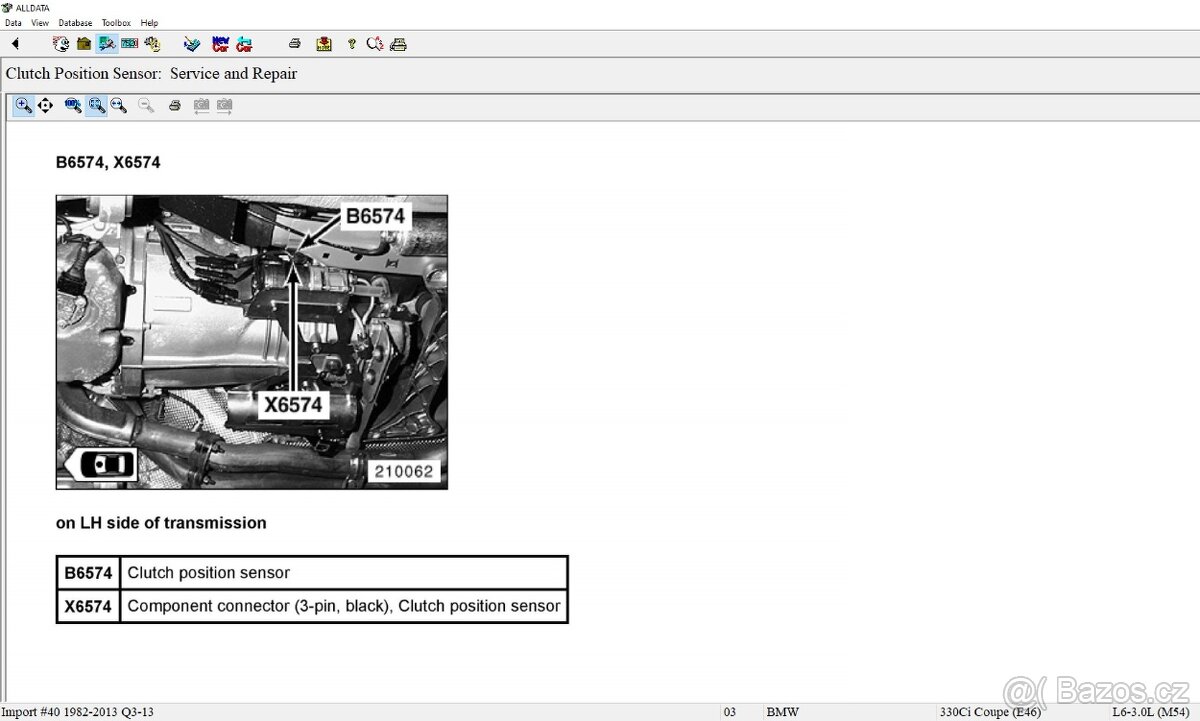The width and height of the screenshot is (1200, 721).
Task: Set image zoom to 100% magnifier
Action: [73, 105]
